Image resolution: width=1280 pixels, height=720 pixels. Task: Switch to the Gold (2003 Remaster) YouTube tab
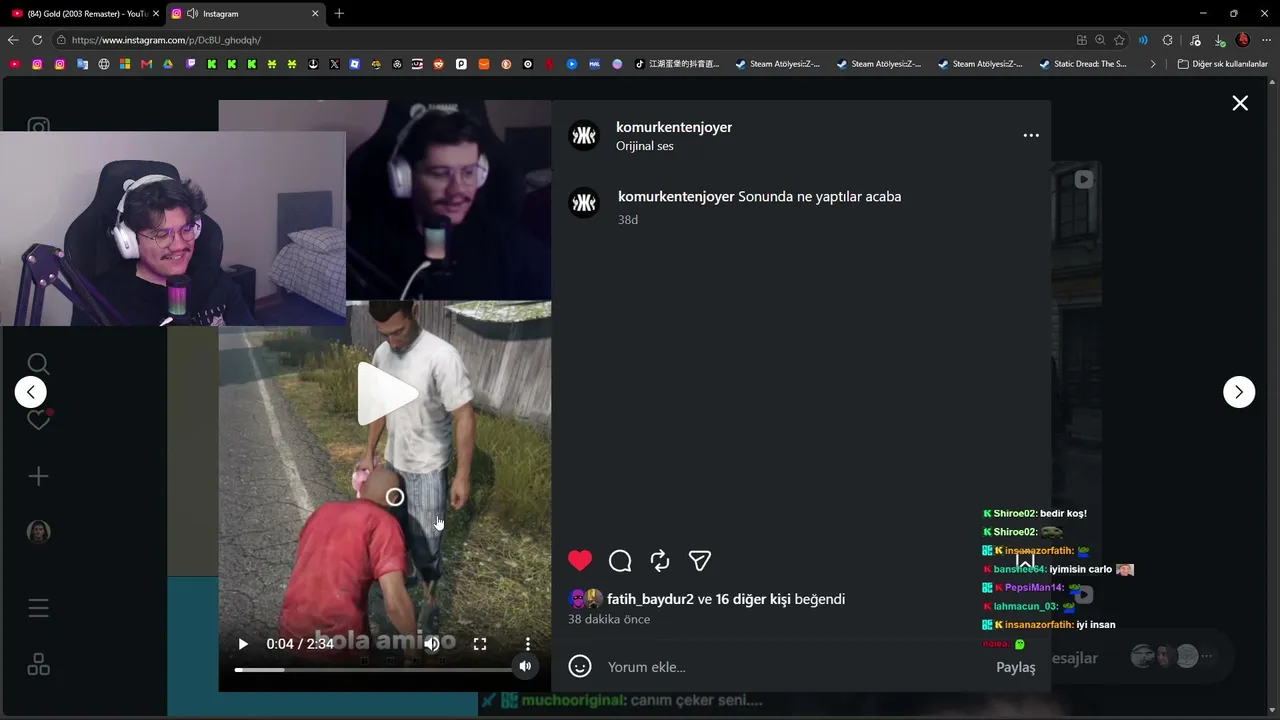tap(86, 14)
